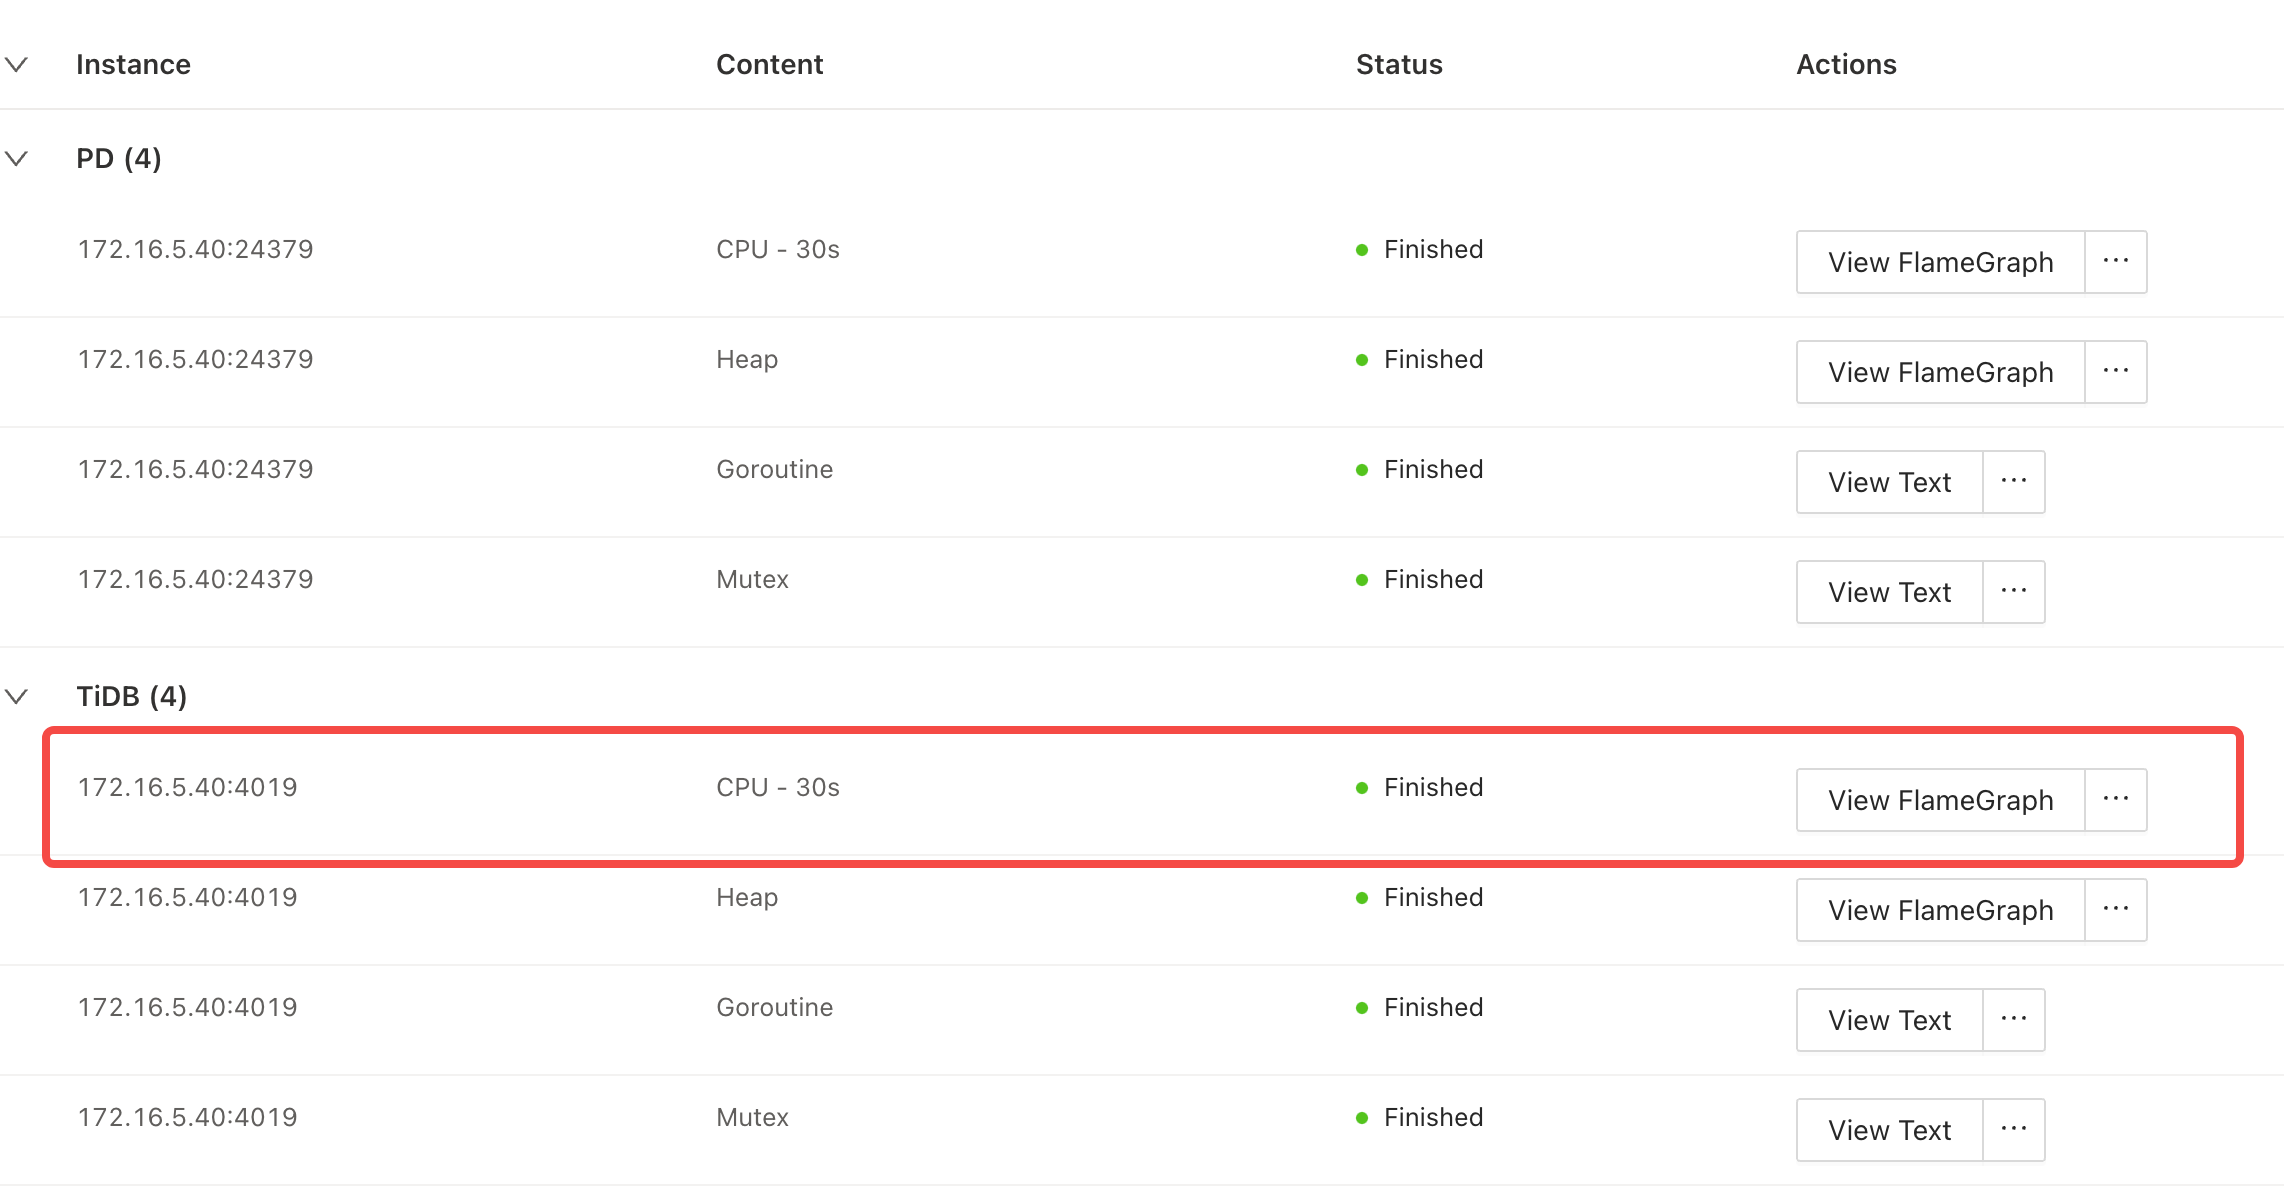
Task: View FlameGraph for PD CPU - 30s
Action: 1940,262
